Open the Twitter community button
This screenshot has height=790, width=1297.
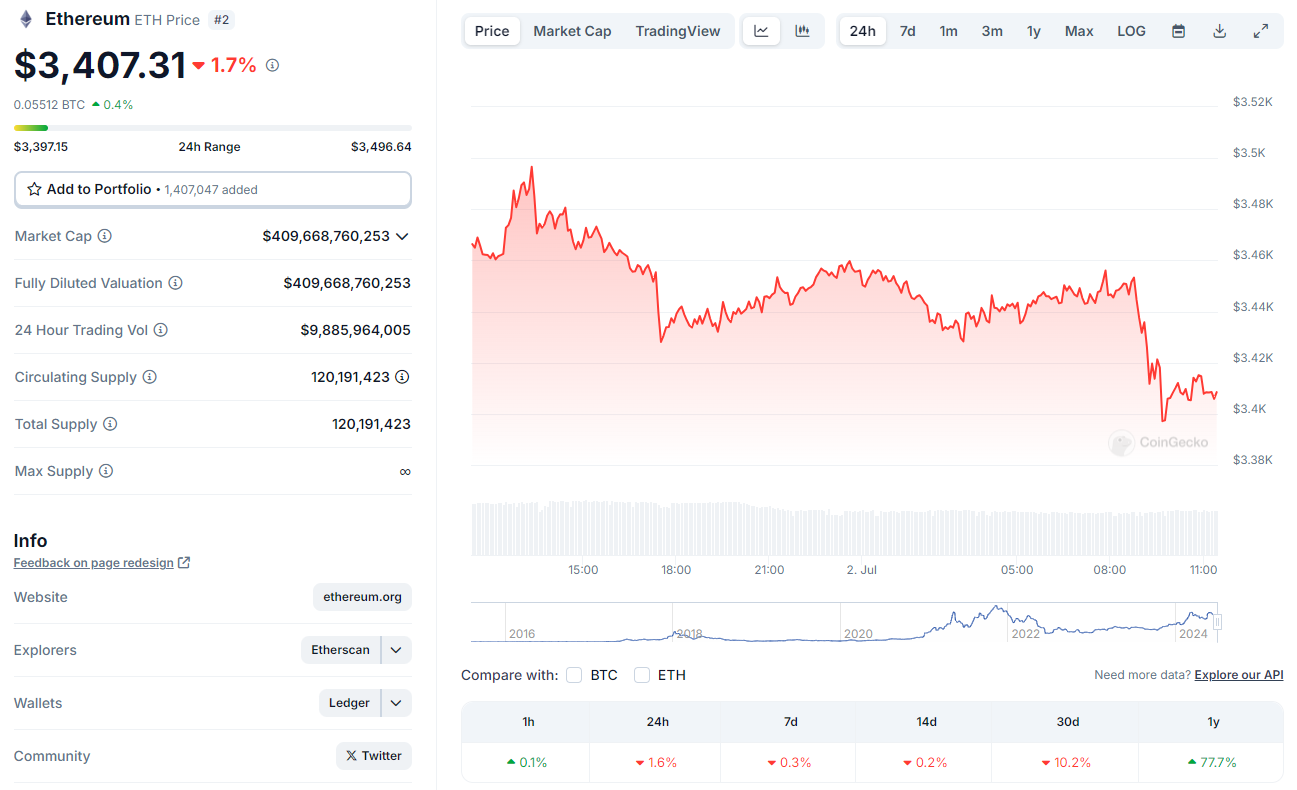(373, 756)
